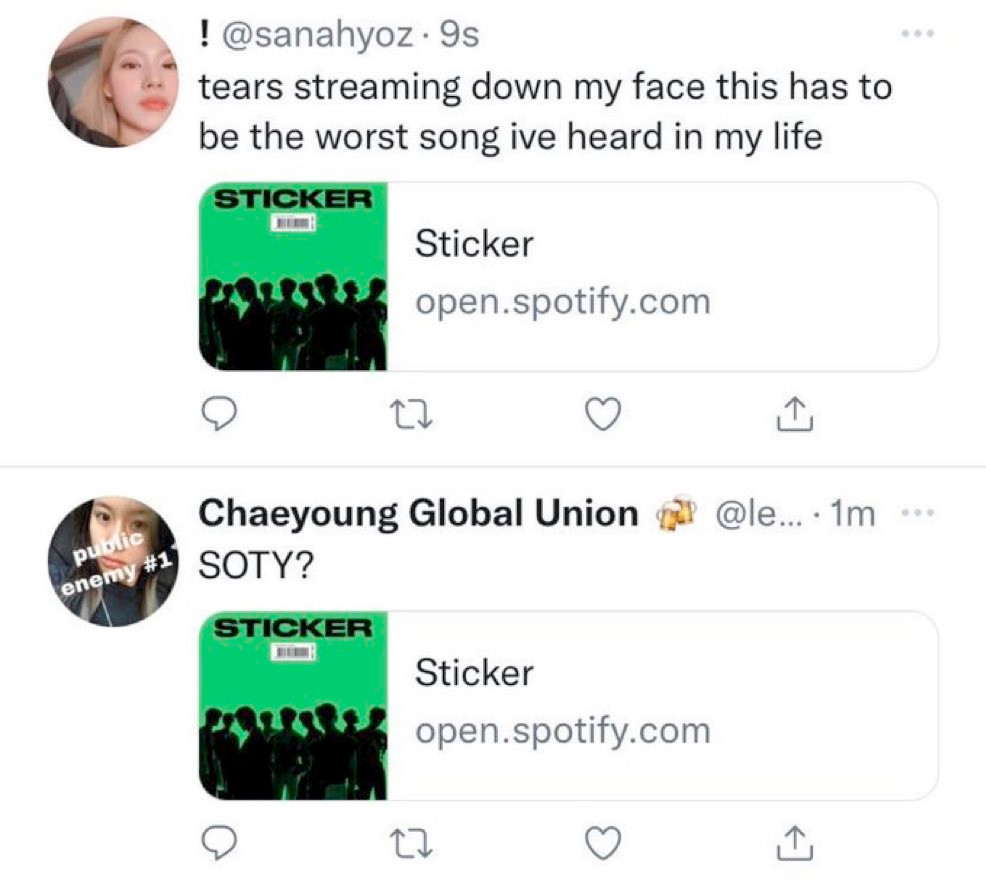986x887 pixels.
Task: Open @sanahyoz profile picture
Action: coord(112,82)
